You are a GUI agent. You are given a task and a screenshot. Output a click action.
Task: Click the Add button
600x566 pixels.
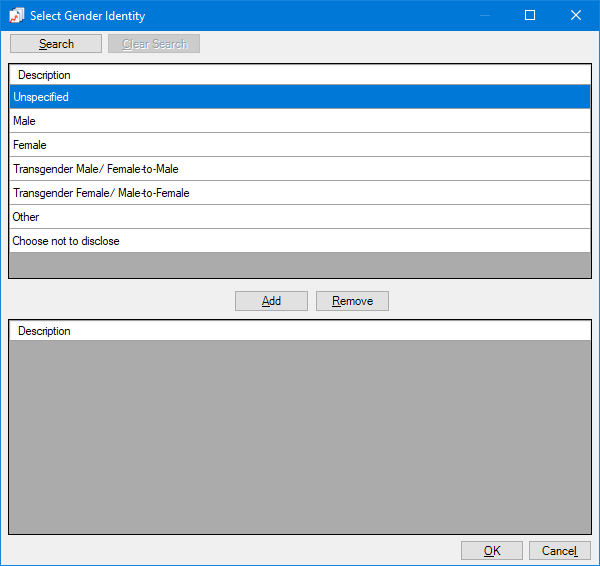click(x=271, y=301)
